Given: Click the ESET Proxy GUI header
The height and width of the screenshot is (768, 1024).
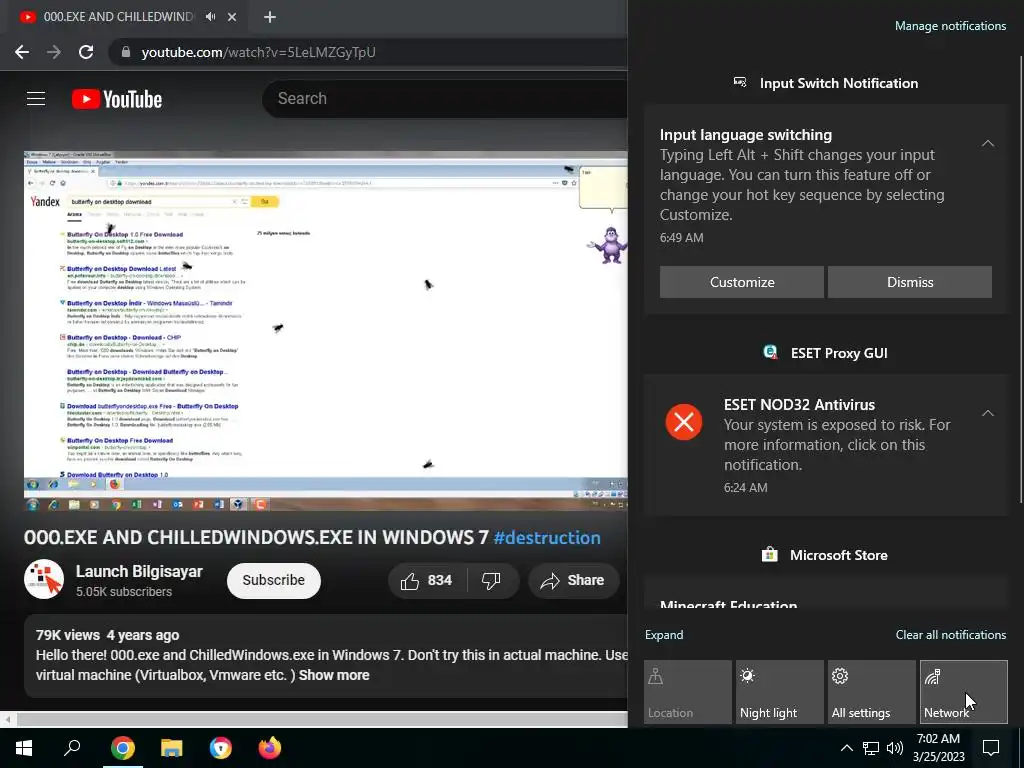Looking at the screenshot, I should click(x=839, y=353).
